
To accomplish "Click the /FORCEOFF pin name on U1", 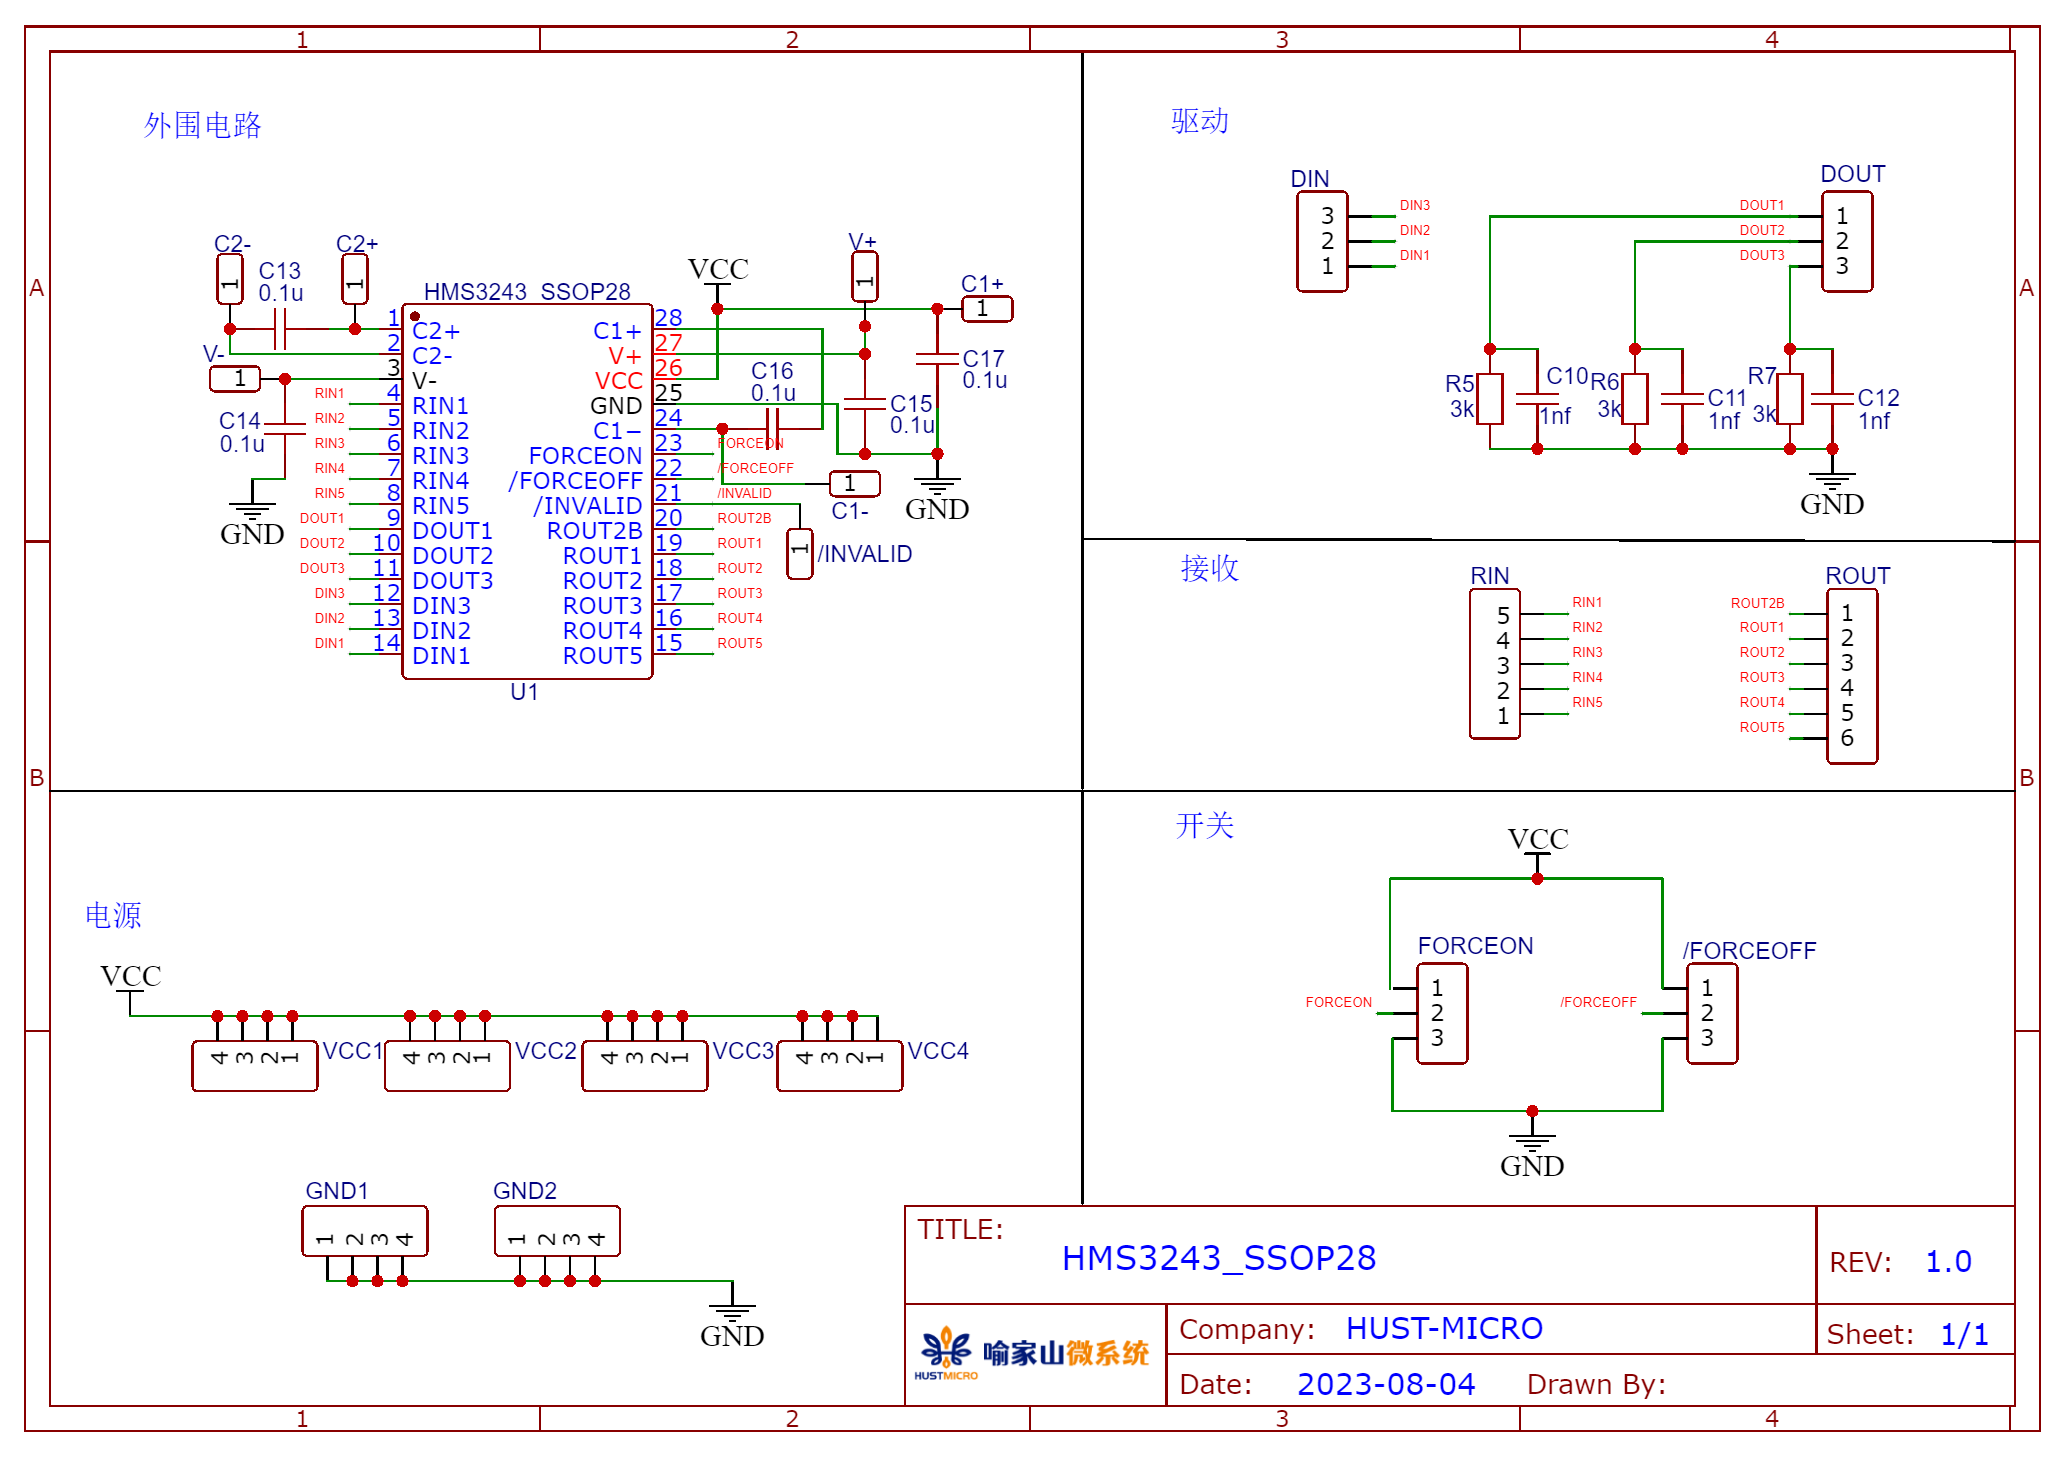I will [x=575, y=481].
